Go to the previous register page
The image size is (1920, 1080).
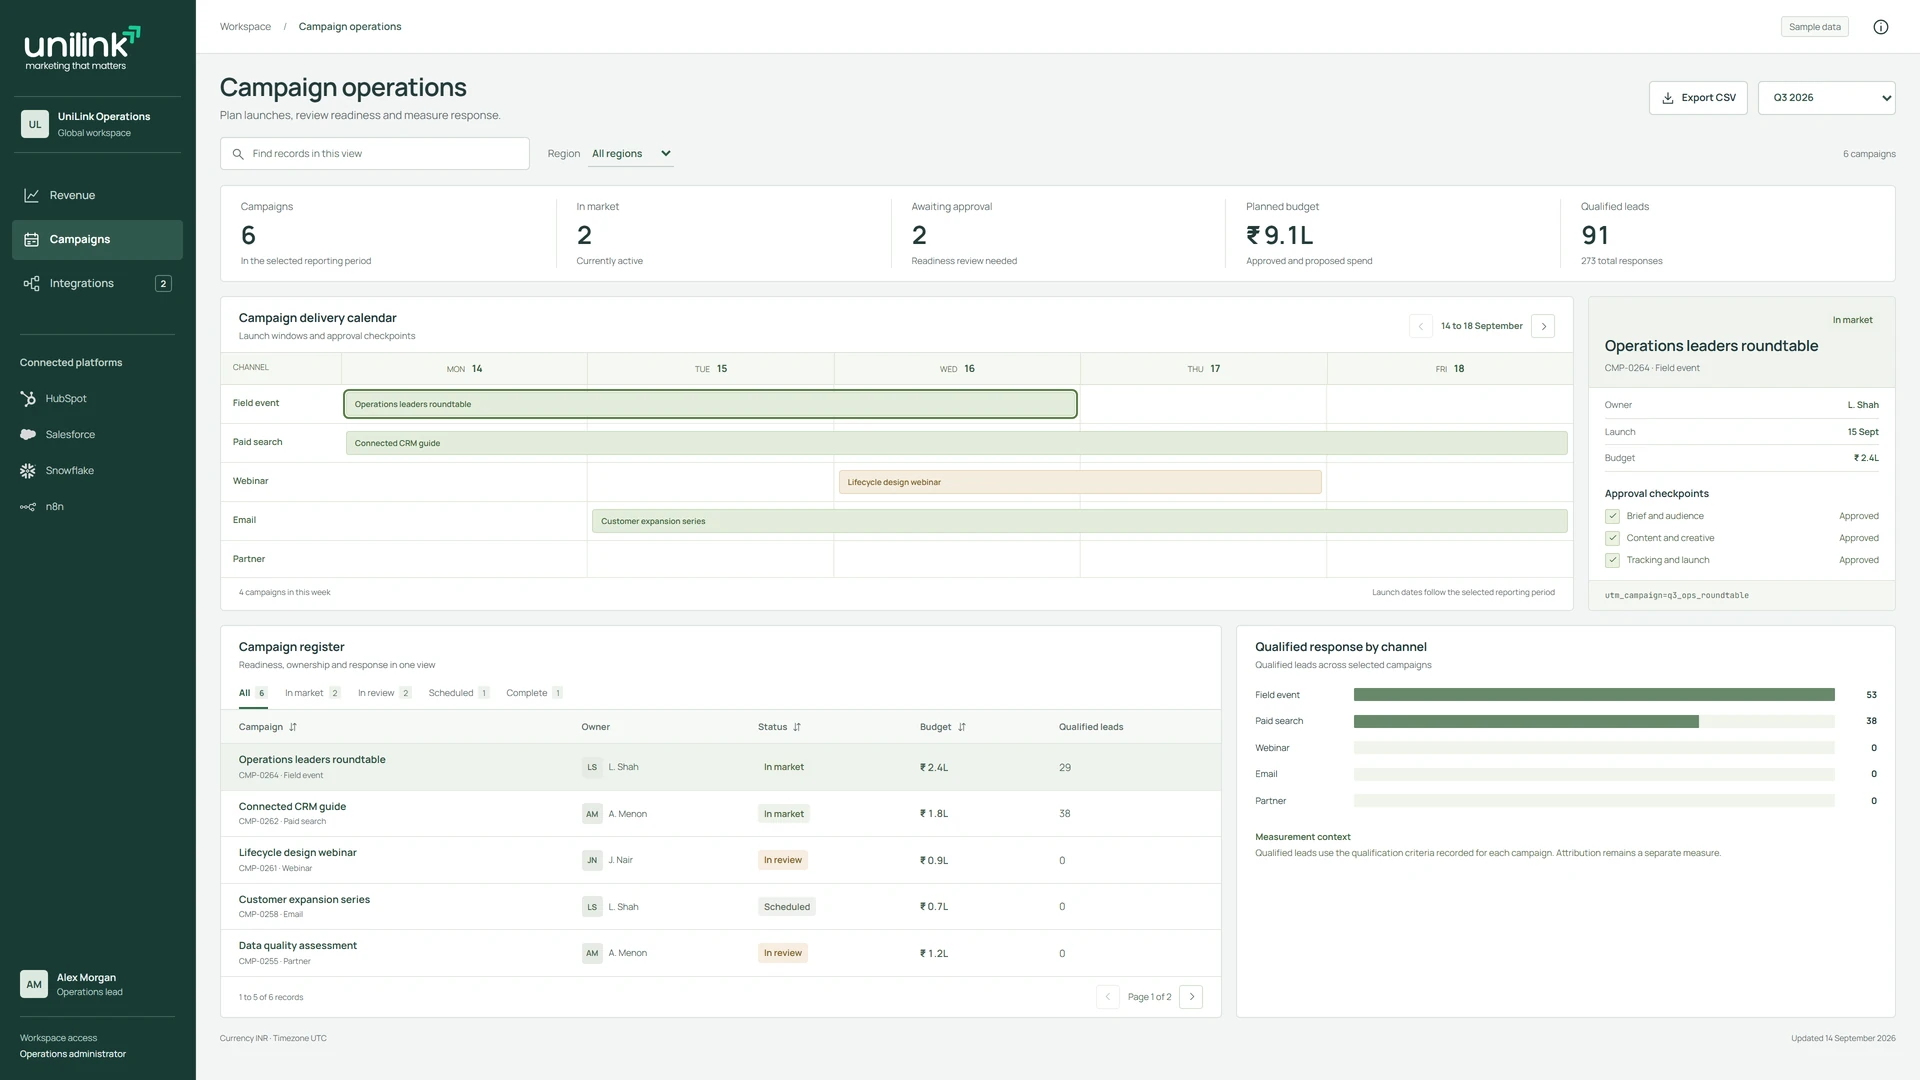click(x=1108, y=997)
